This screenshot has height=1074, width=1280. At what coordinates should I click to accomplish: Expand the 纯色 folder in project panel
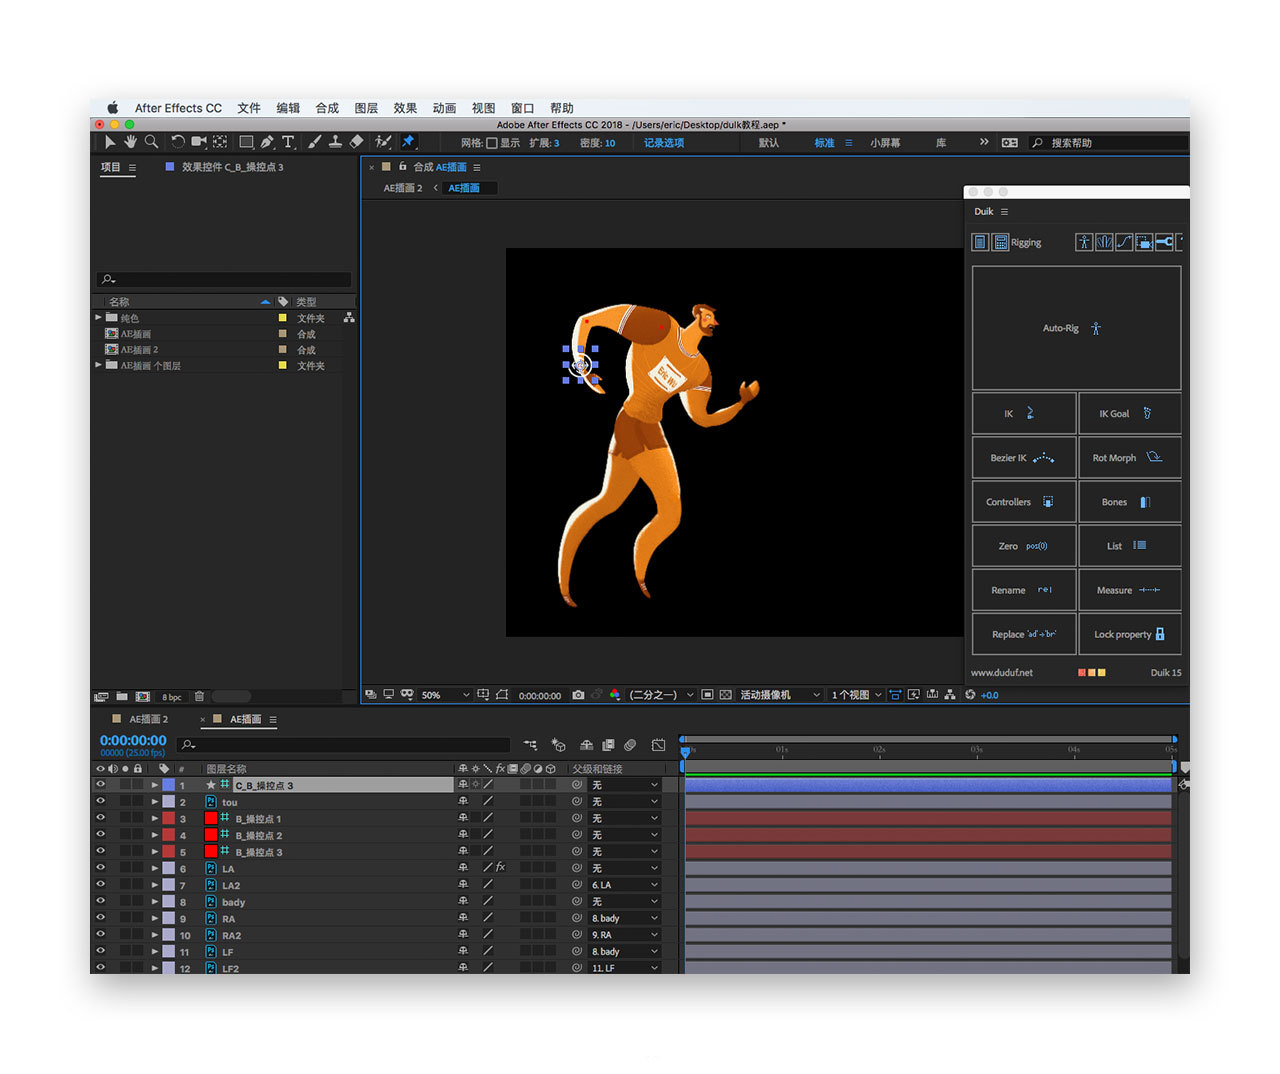(99, 317)
